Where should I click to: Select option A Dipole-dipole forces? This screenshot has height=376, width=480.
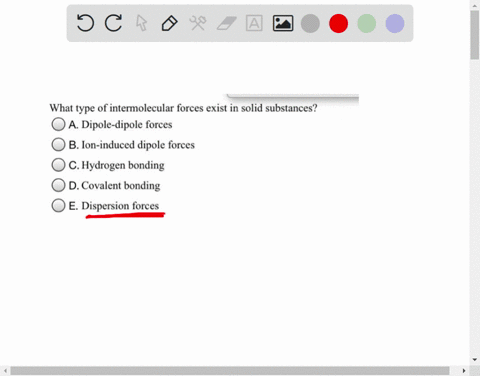point(58,124)
